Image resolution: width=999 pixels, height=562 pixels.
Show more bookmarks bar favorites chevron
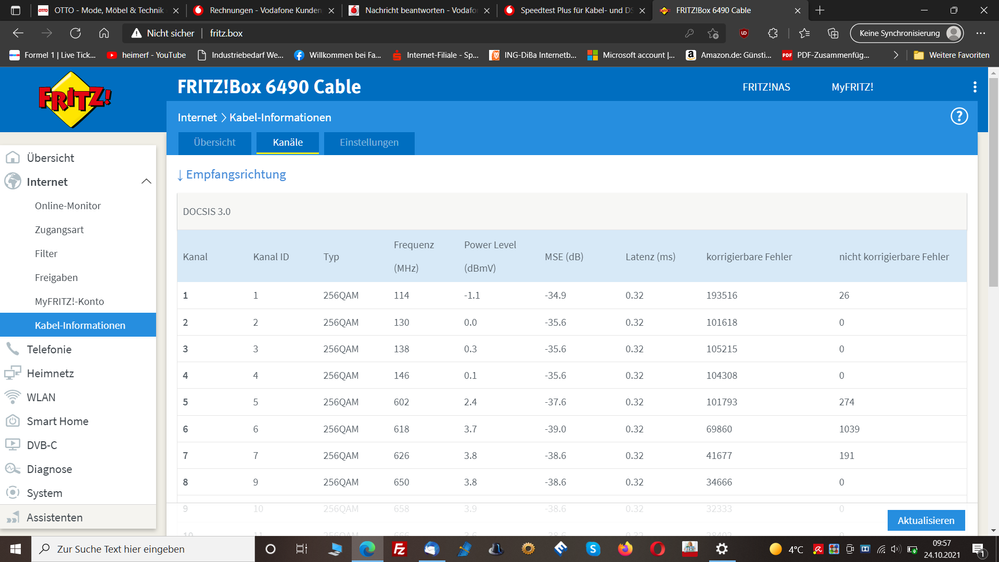coord(895,55)
